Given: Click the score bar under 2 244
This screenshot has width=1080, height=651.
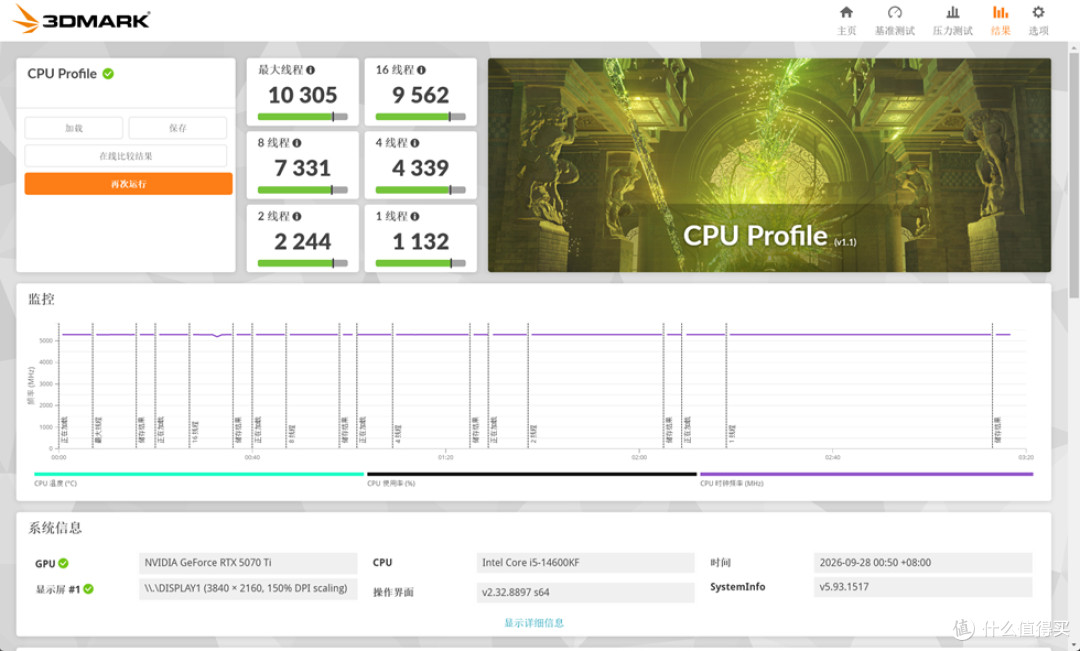Looking at the screenshot, I should (302, 263).
